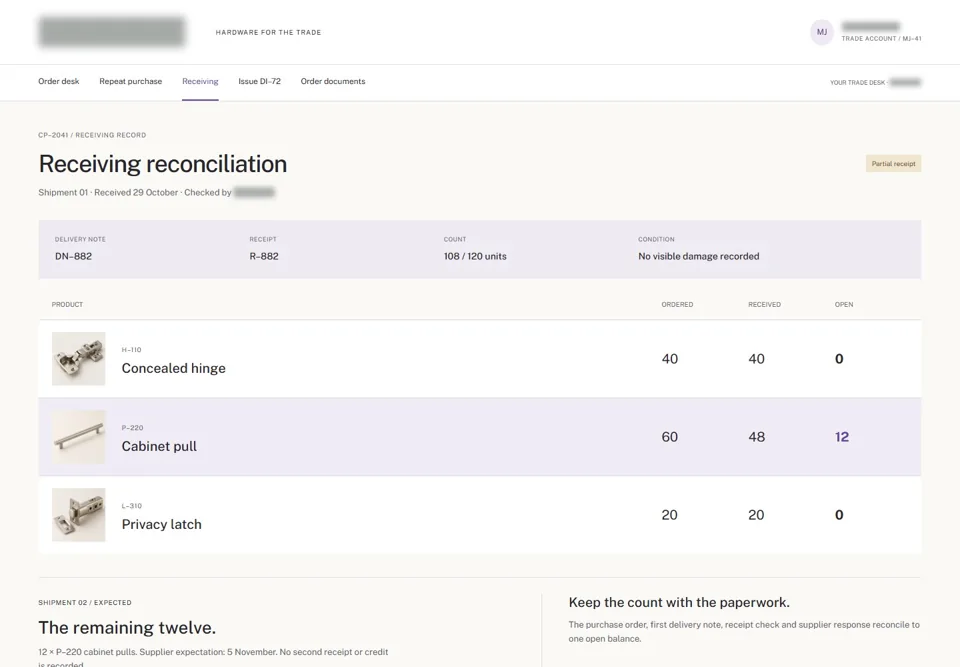This screenshot has height=667, width=960.
Task: Click the PRODUCT column header
Action: point(67,304)
